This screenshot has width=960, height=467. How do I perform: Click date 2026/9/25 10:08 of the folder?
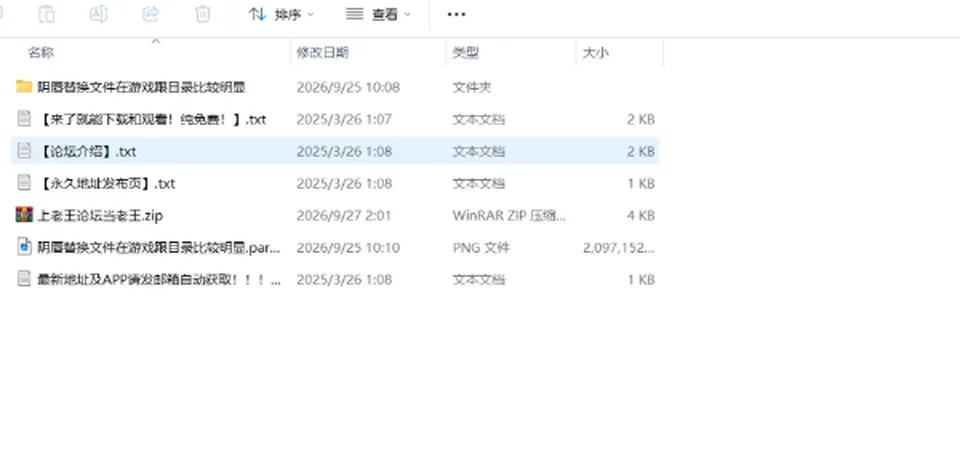point(348,87)
